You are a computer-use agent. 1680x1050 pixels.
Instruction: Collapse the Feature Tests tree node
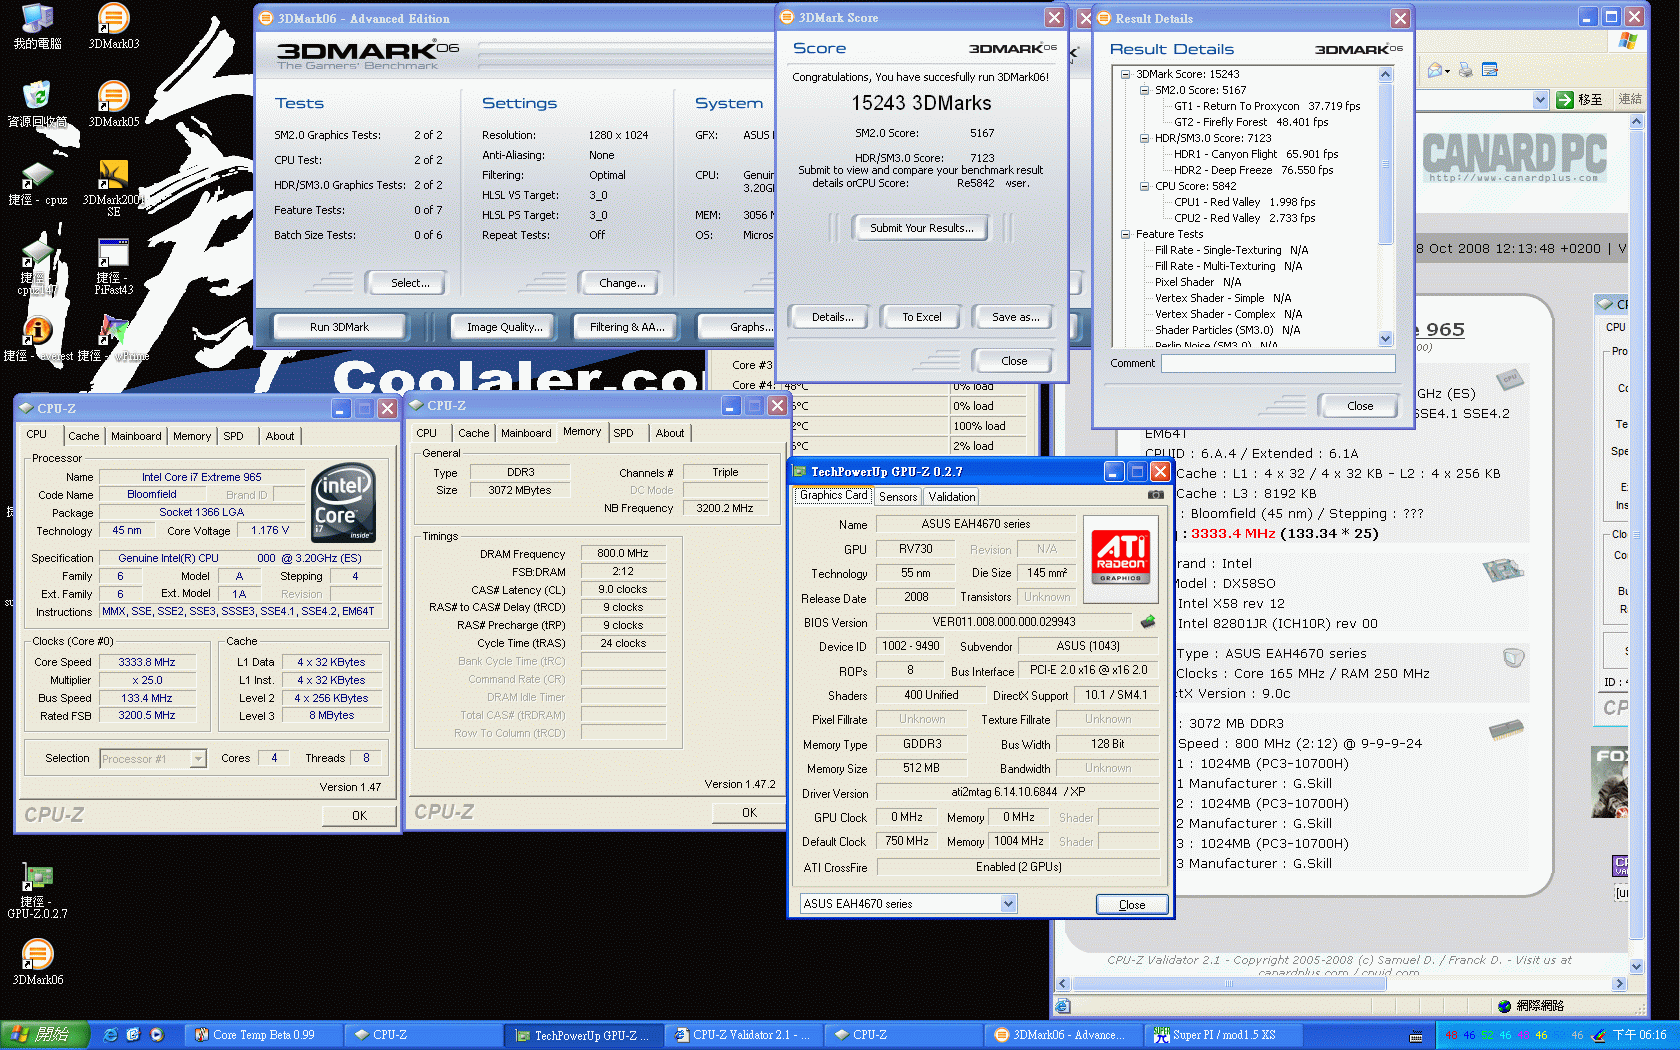(1125, 234)
